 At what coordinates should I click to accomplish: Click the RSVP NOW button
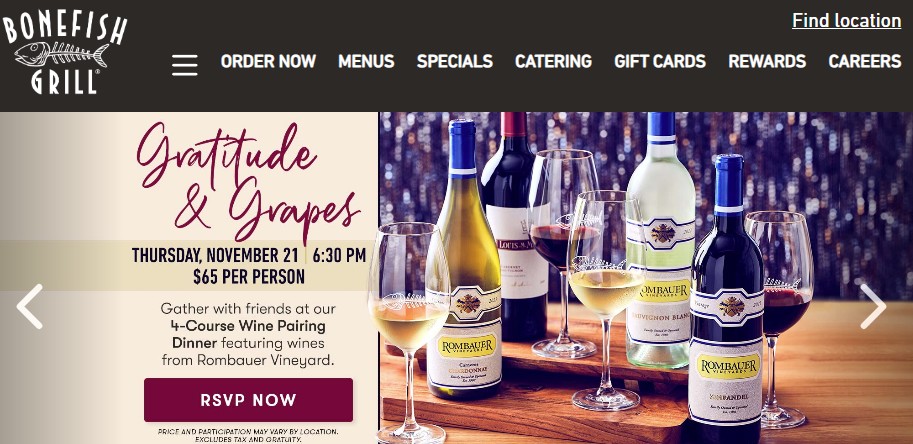tap(249, 400)
